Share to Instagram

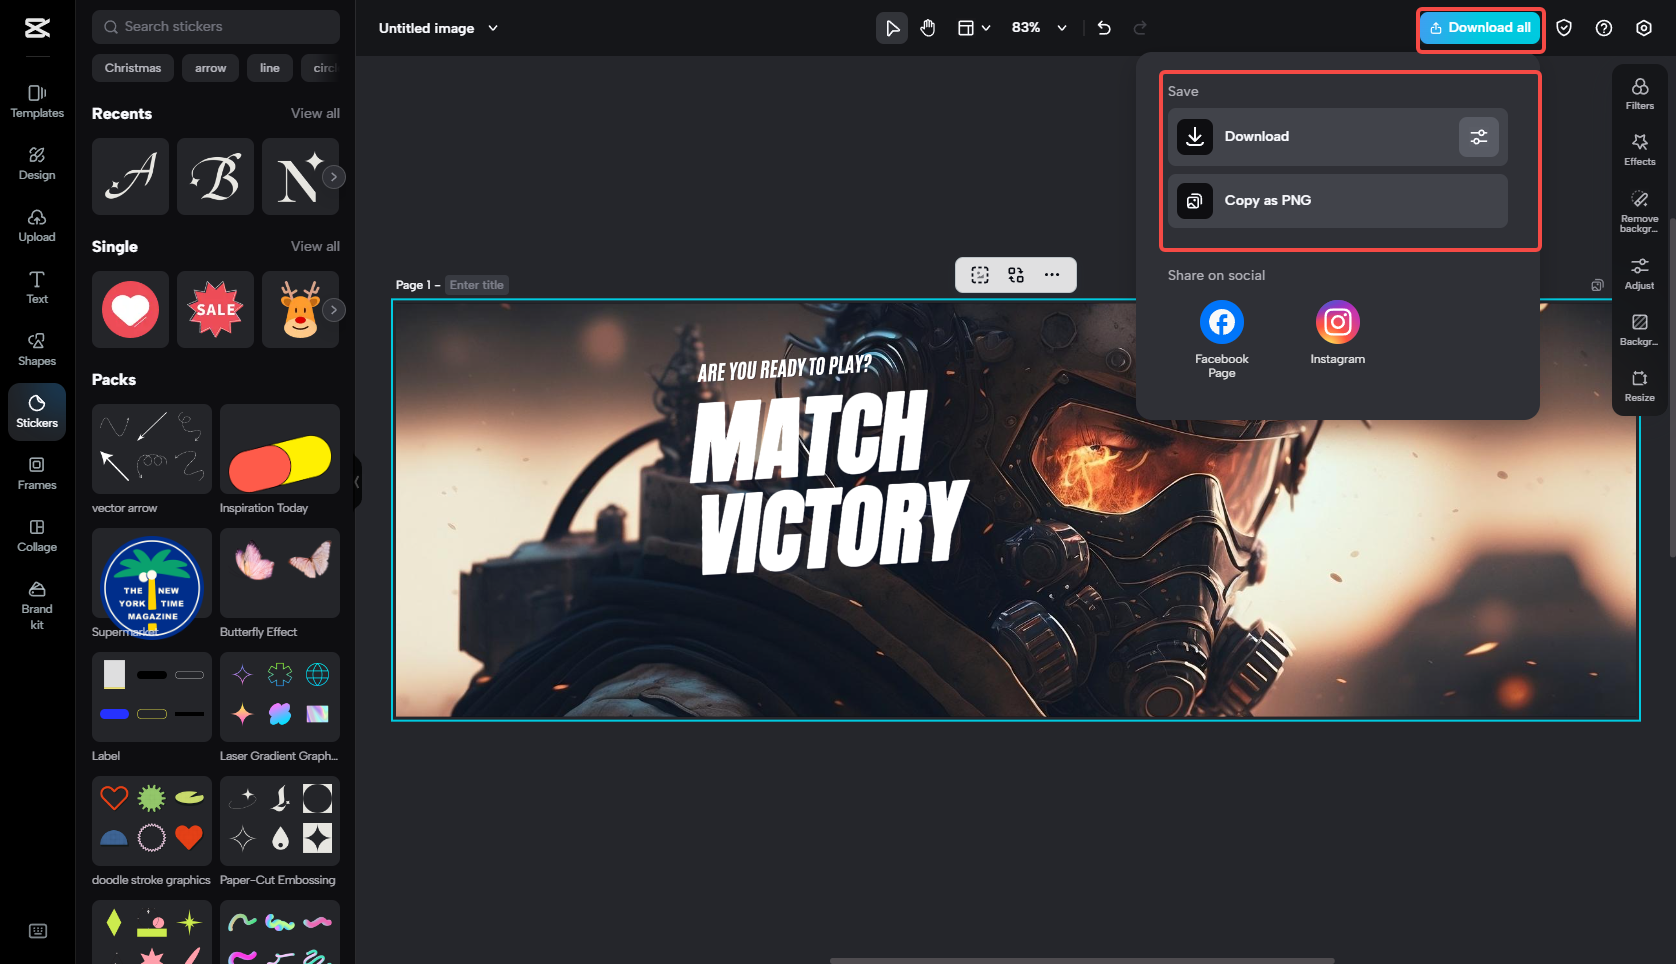click(x=1338, y=333)
